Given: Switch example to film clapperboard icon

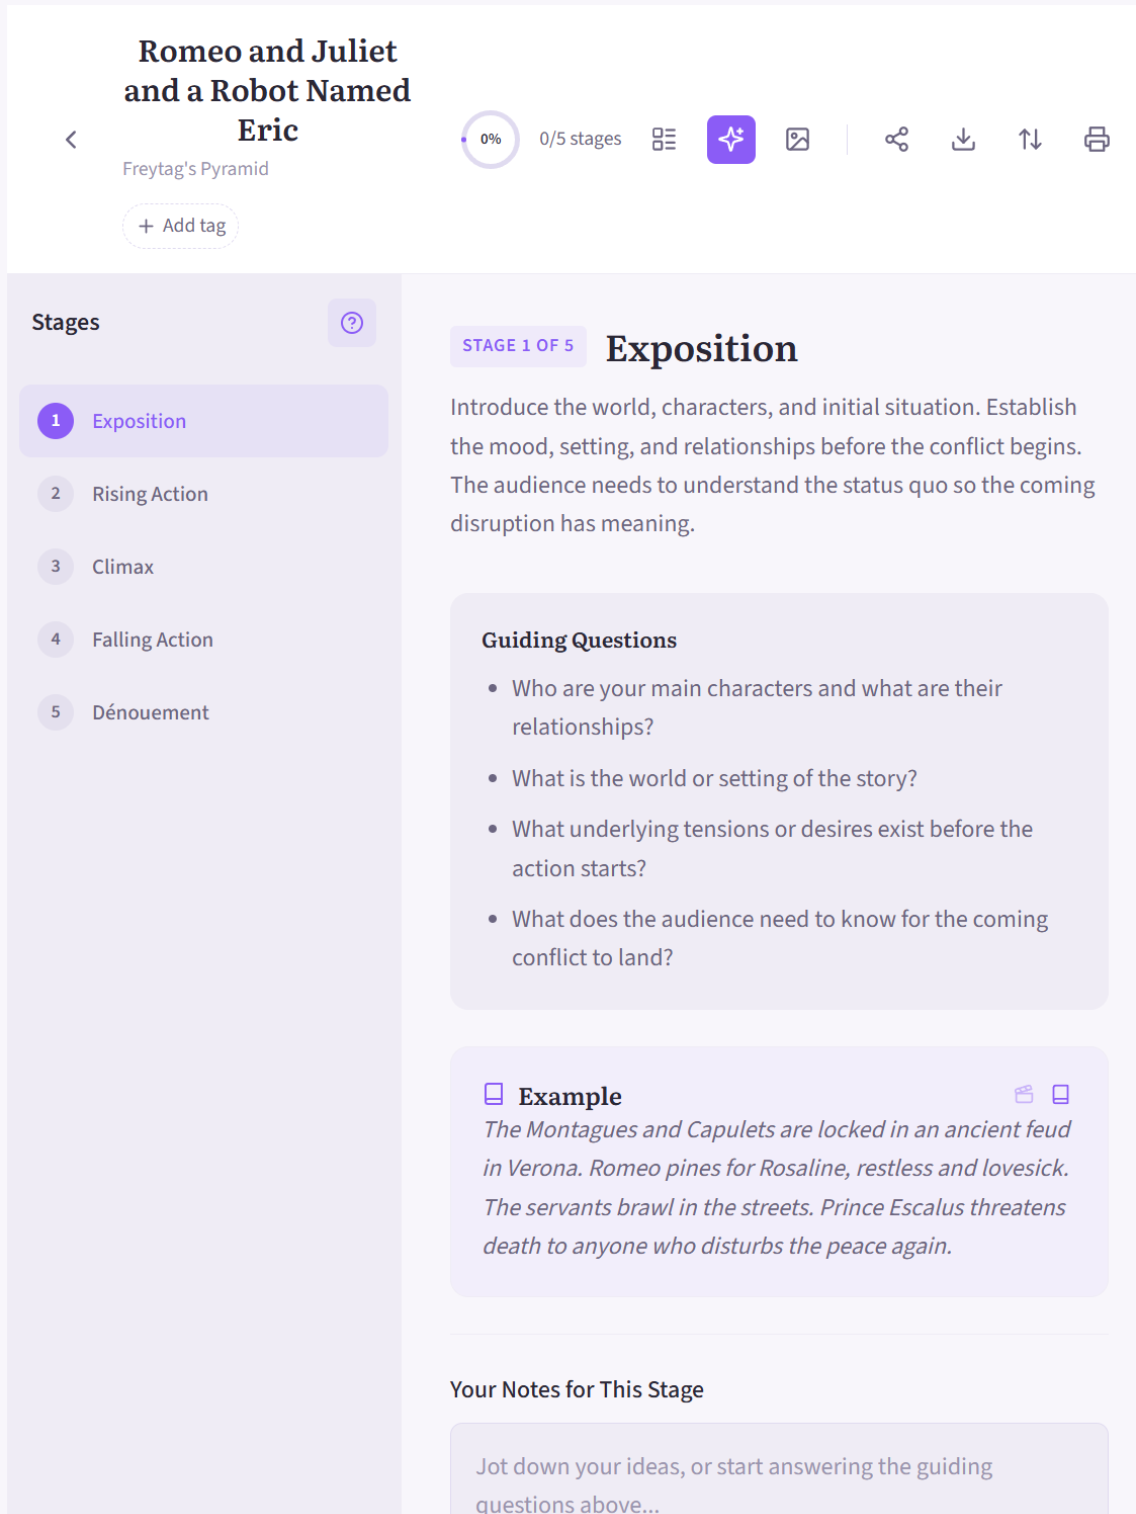Looking at the screenshot, I should (1024, 1094).
